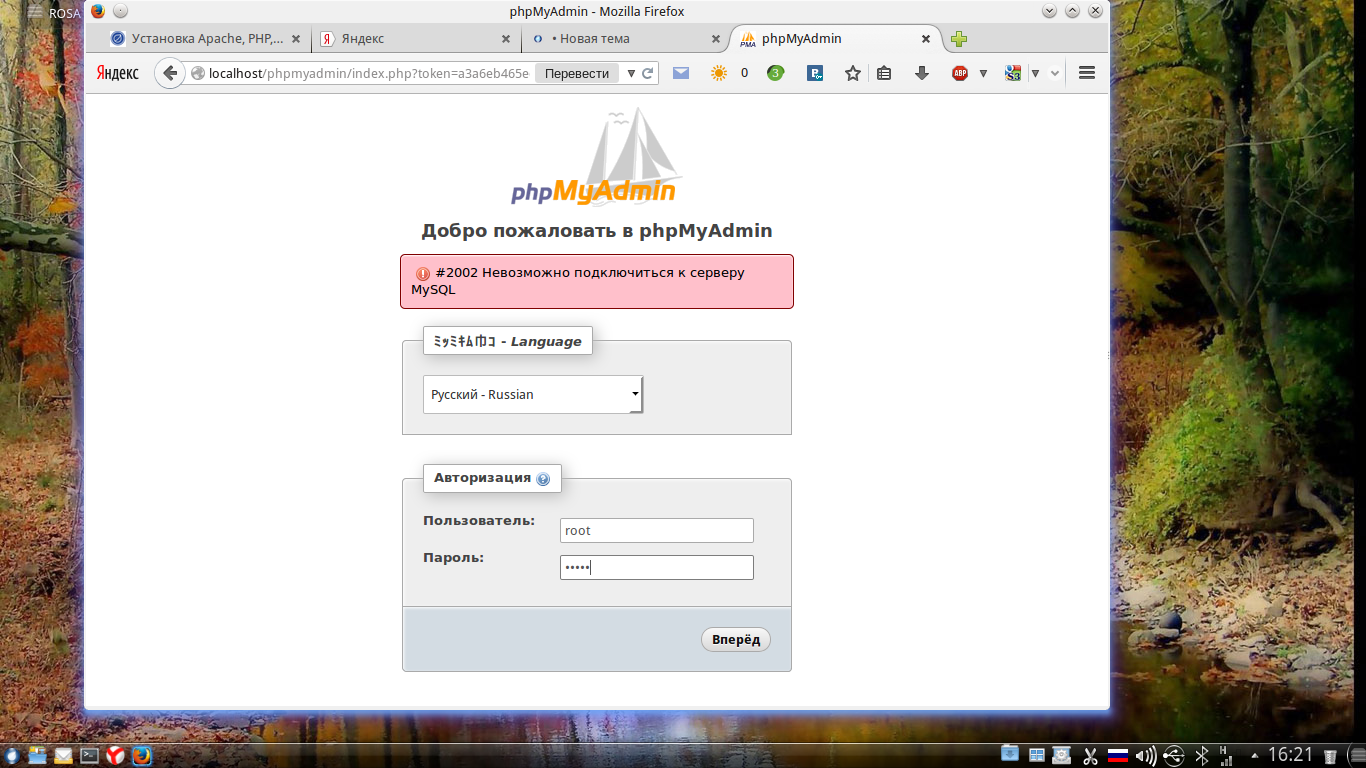Open the Firefox hamburger menu
Image resolution: width=1366 pixels, height=768 pixels.
(1087, 73)
